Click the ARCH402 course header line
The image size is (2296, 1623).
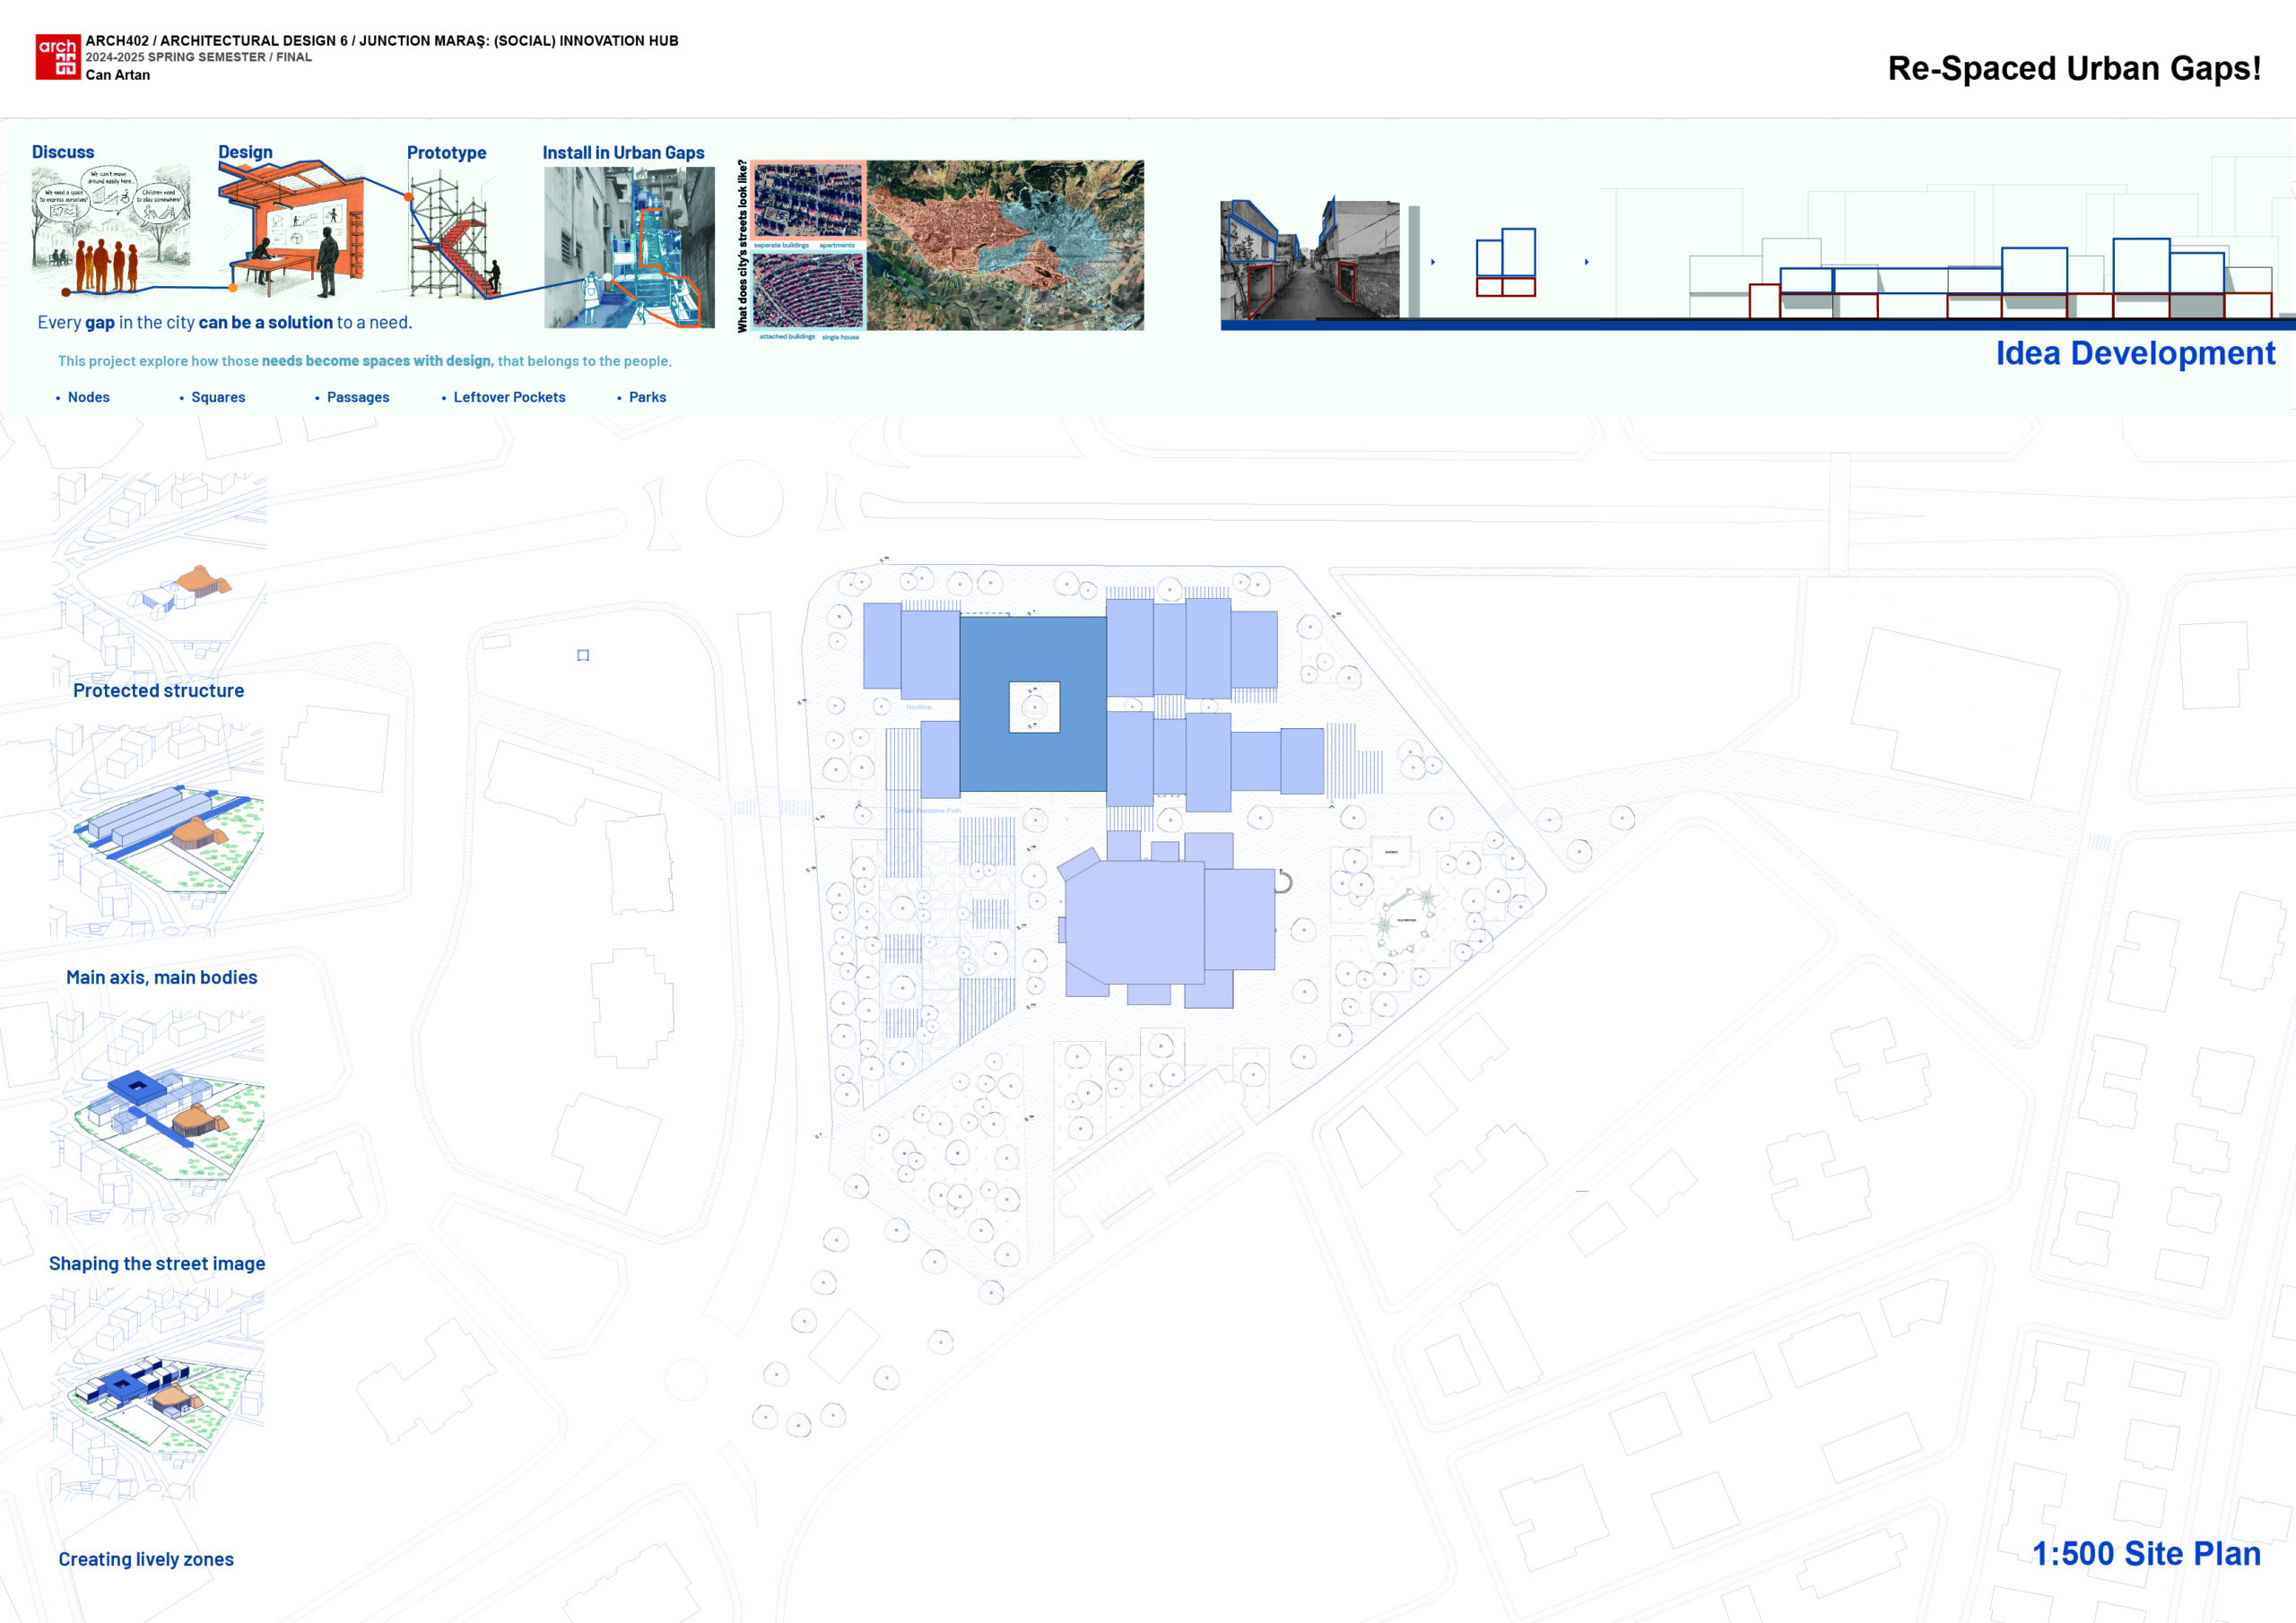click(382, 41)
